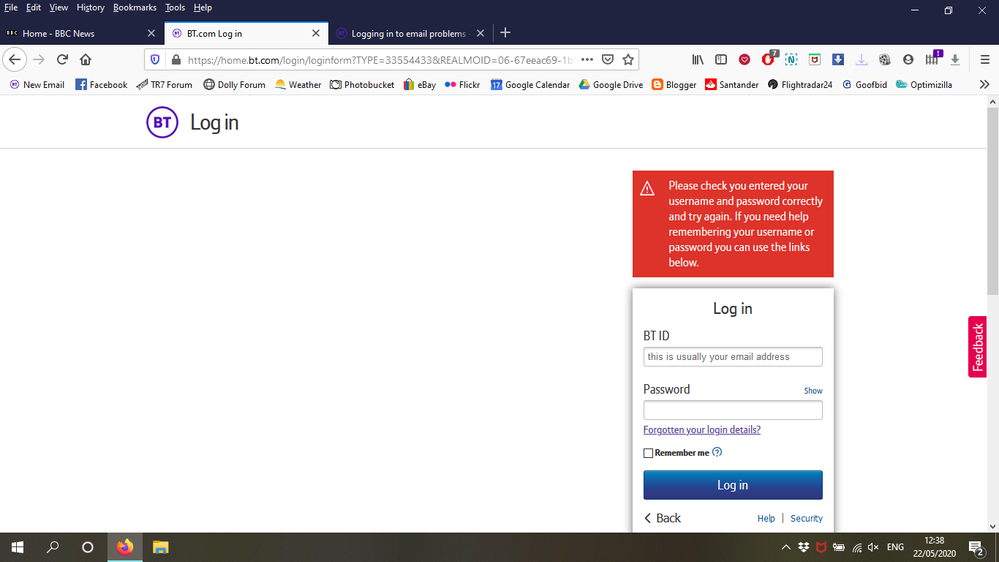Click Forgotten your login details link
The height and width of the screenshot is (562, 999).
click(702, 430)
